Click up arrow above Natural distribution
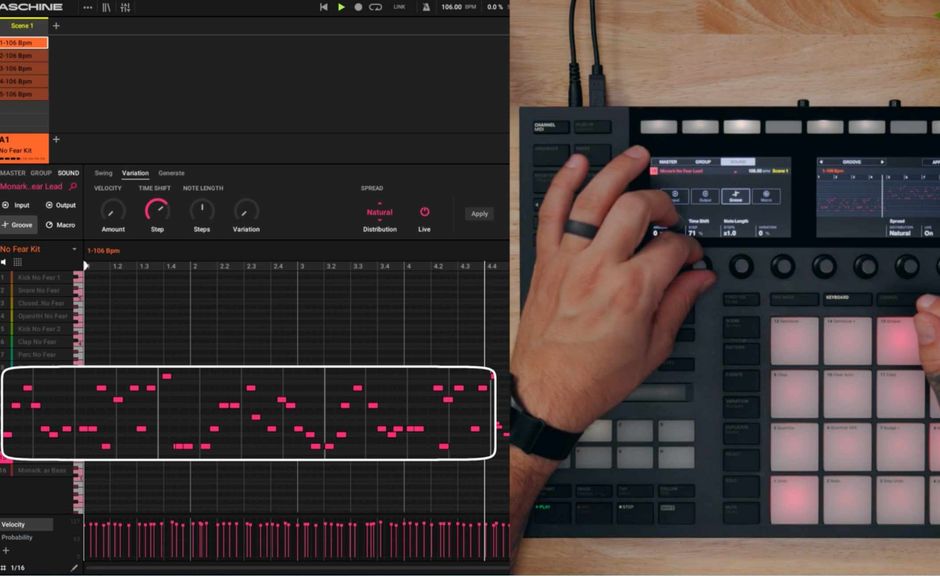Image resolution: width=940 pixels, height=576 pixels. [379, 204]
